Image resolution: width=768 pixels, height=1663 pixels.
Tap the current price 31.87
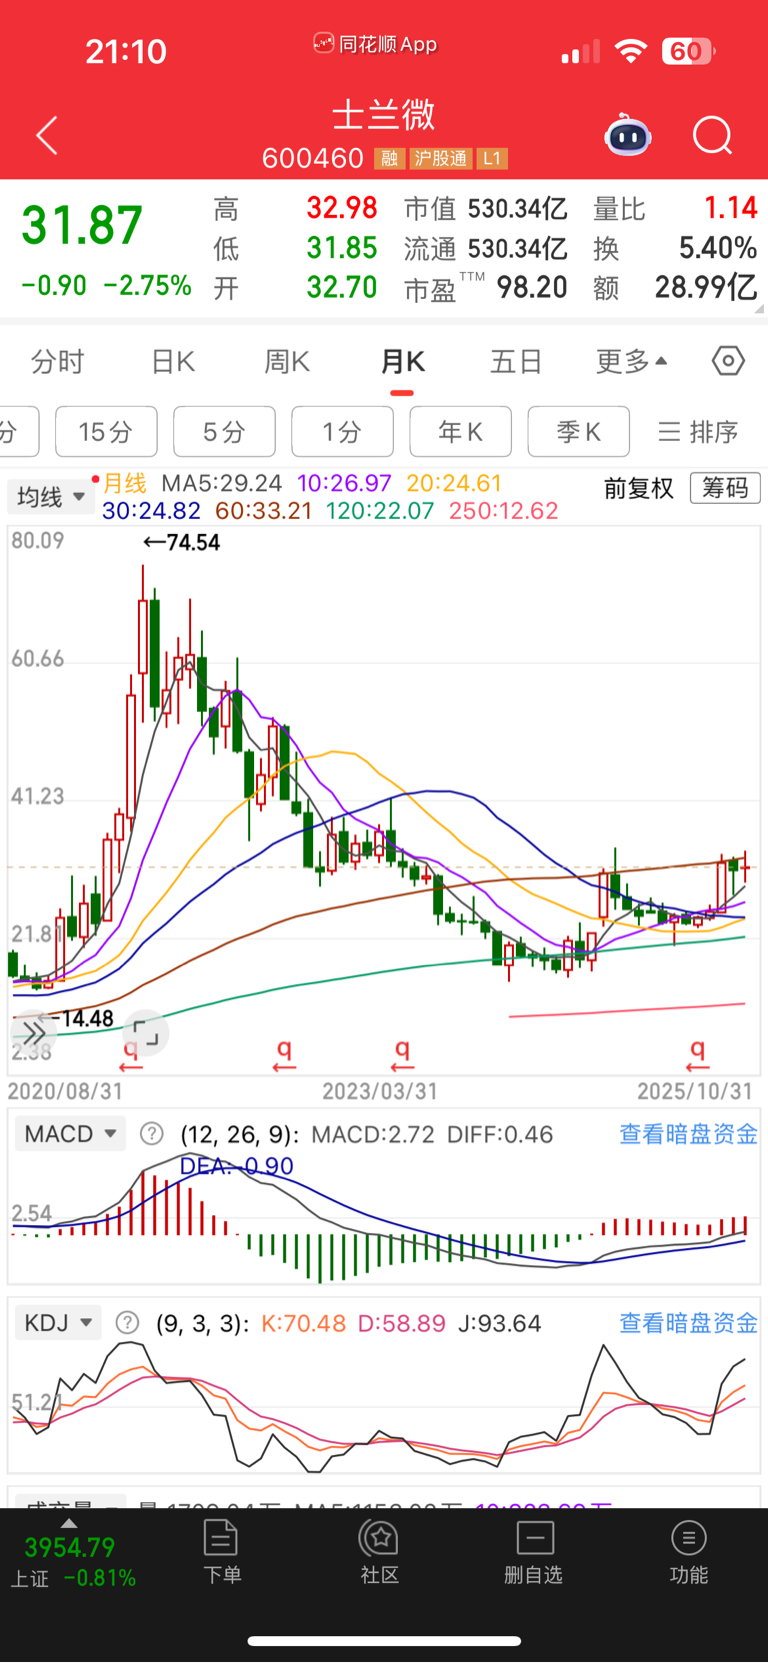coord(83,225)
